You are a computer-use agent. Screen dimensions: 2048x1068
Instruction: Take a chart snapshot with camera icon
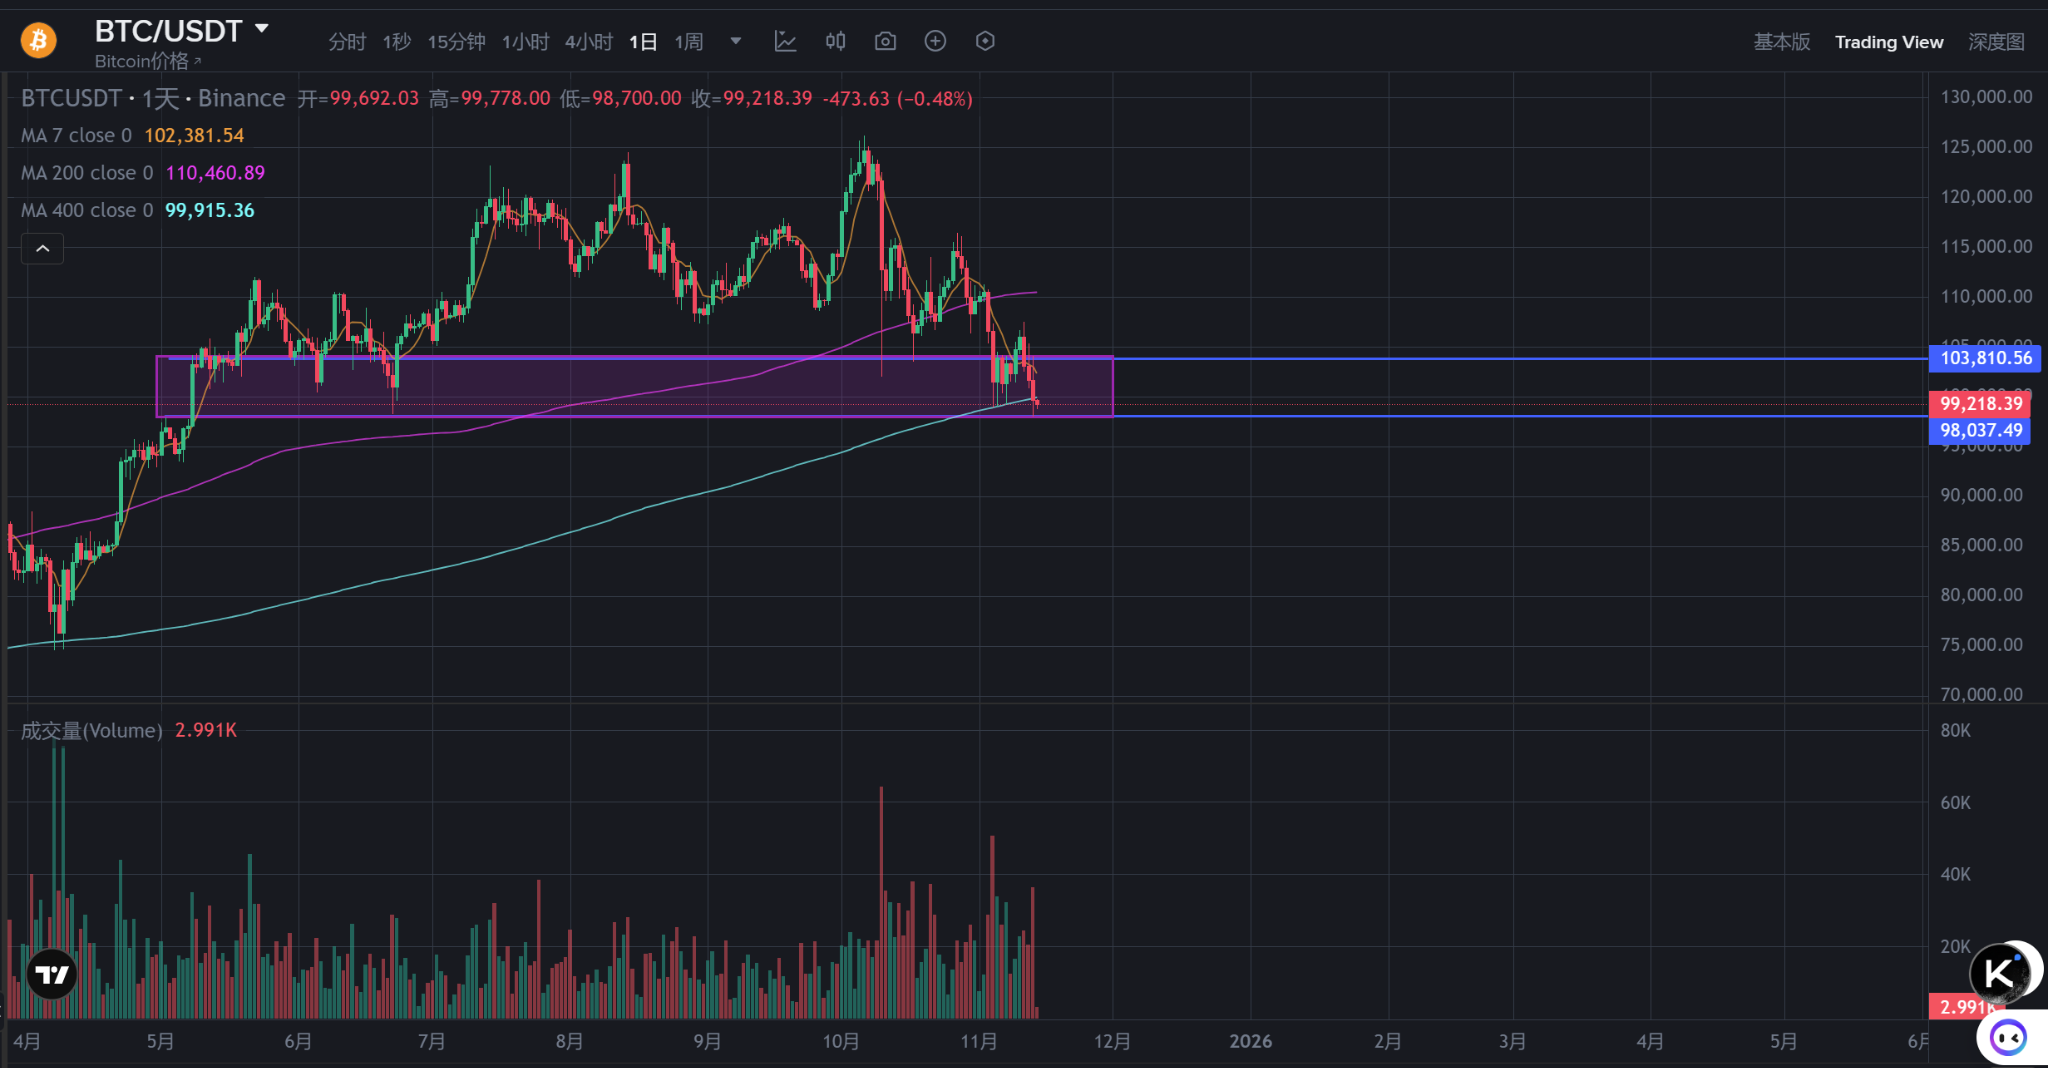tap(885, 41)
